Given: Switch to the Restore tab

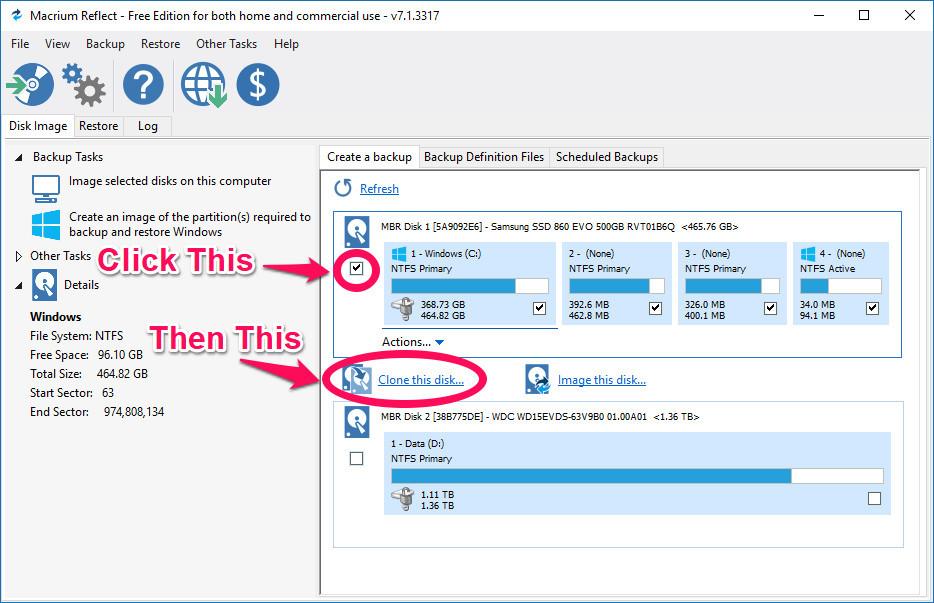Looking at the screenshot, I should tap(98, 126).
